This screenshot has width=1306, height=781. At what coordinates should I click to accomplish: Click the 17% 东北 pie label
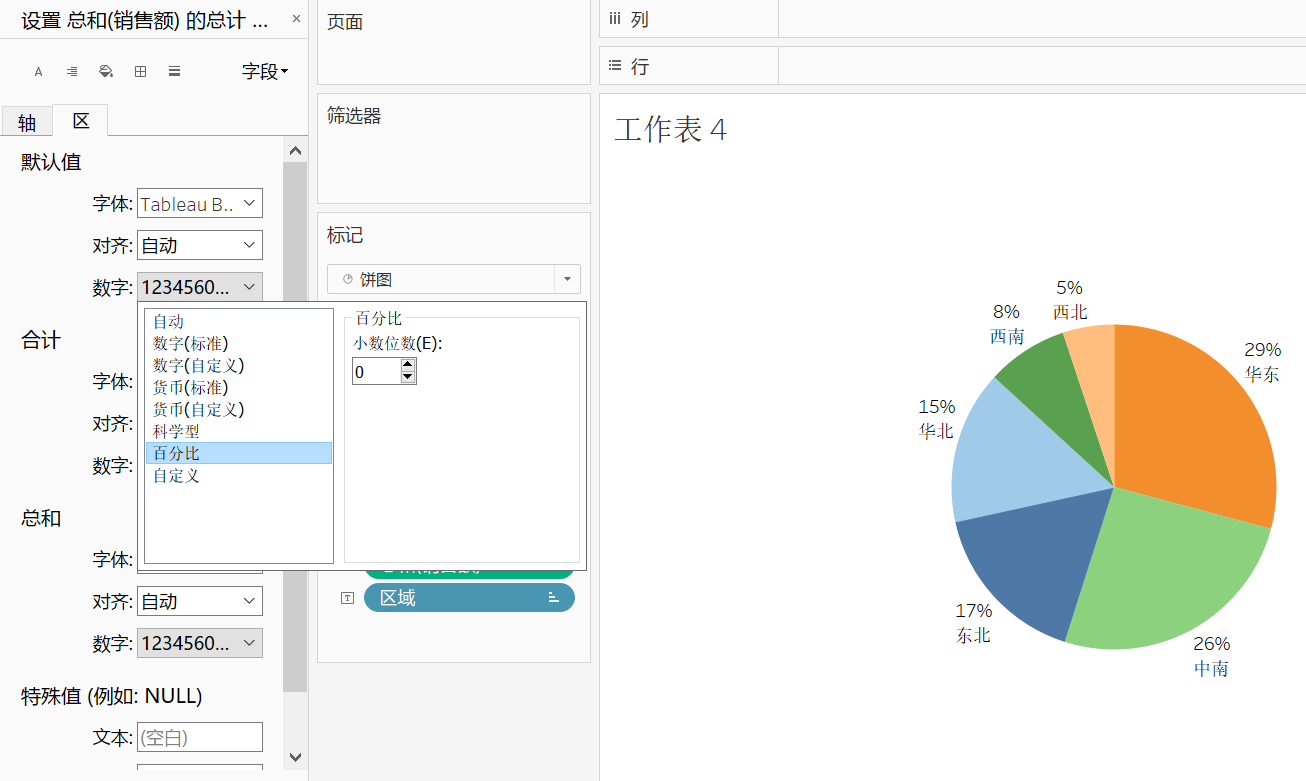click(973, 623)
